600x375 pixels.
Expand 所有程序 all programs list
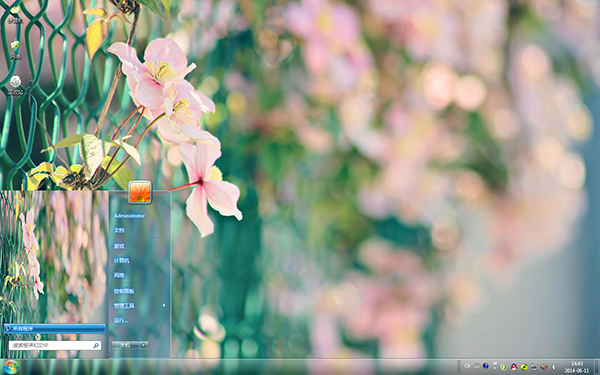click(55, 328)
